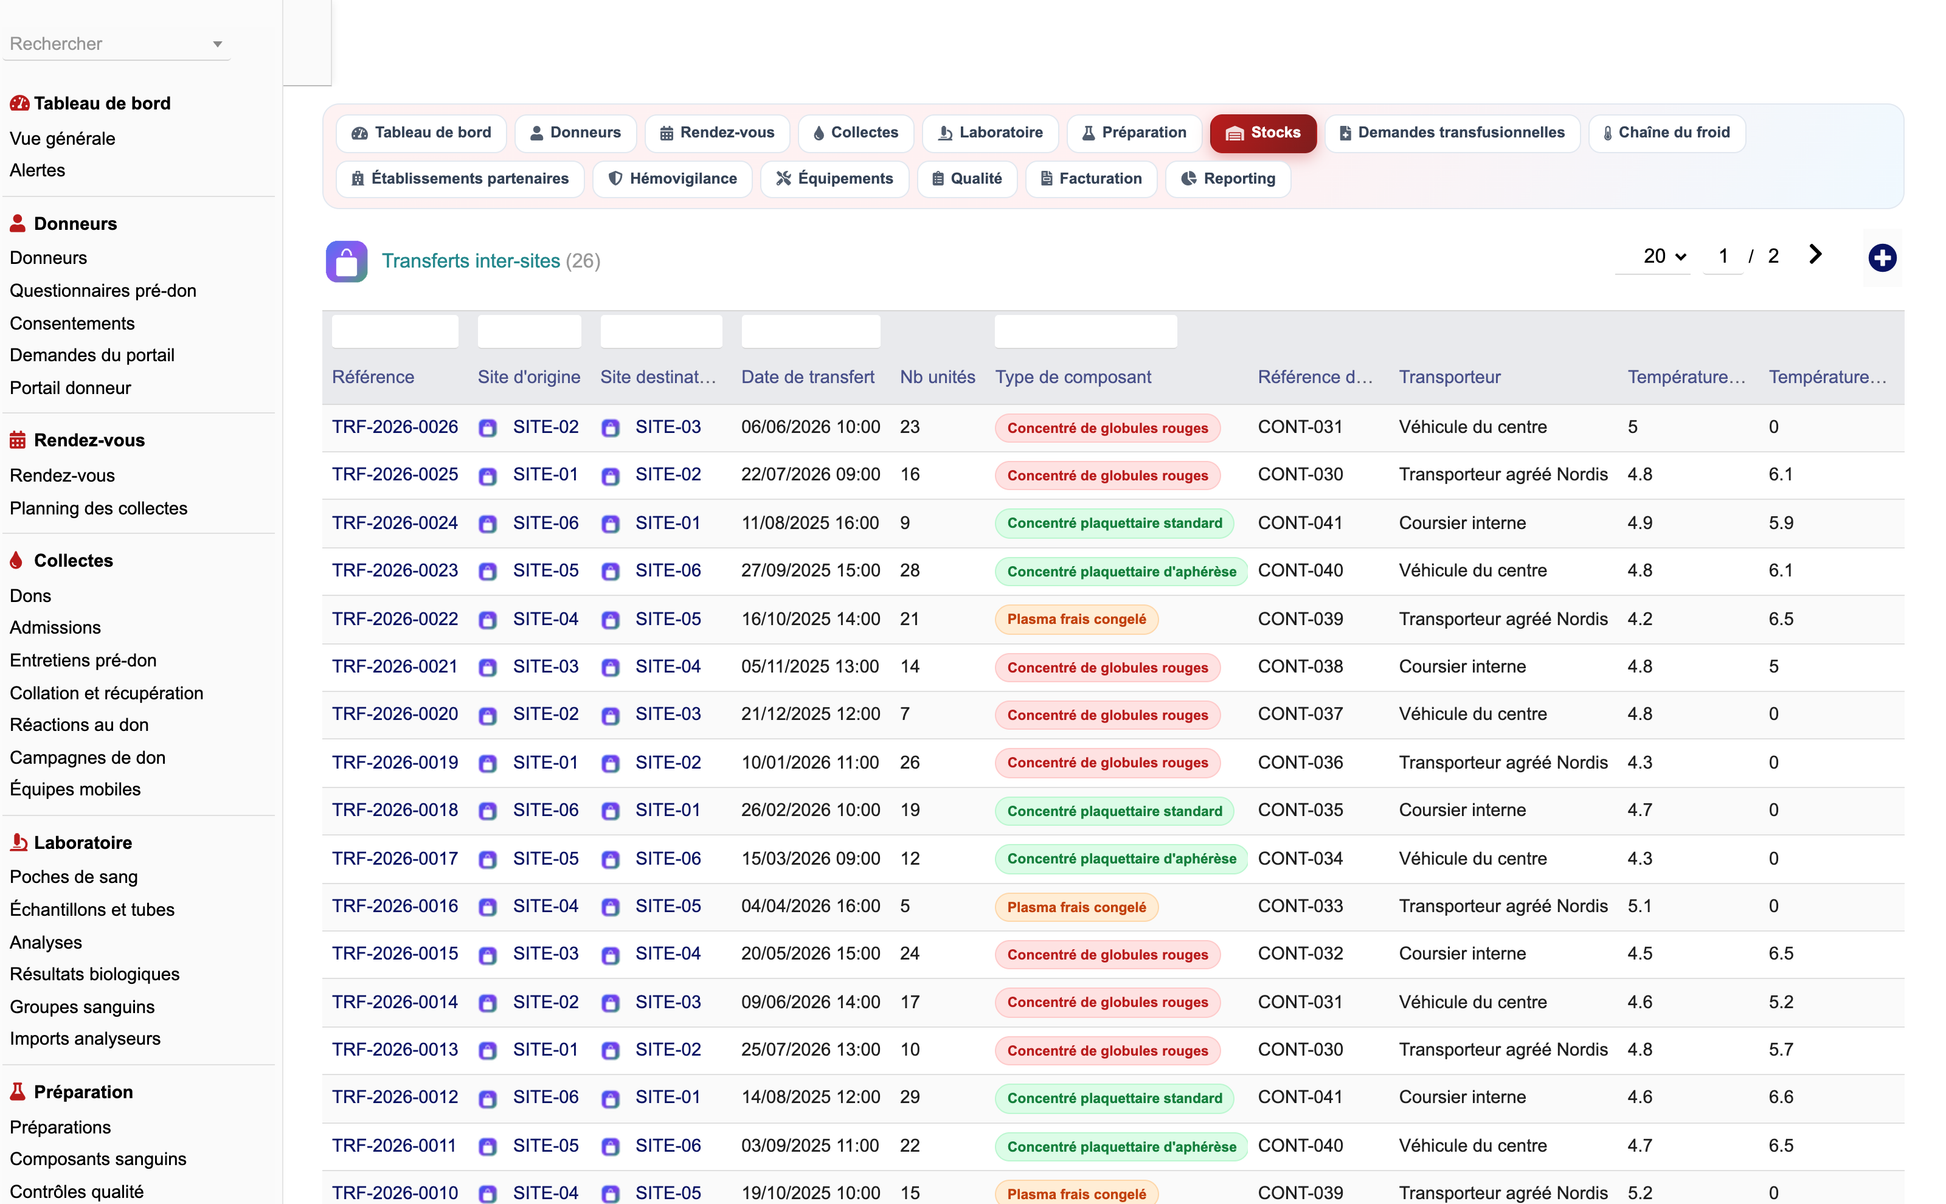Viewport: 1946px width, 1204px height.
Task: Open the Donneurs tab
Action: coord(575,133)
